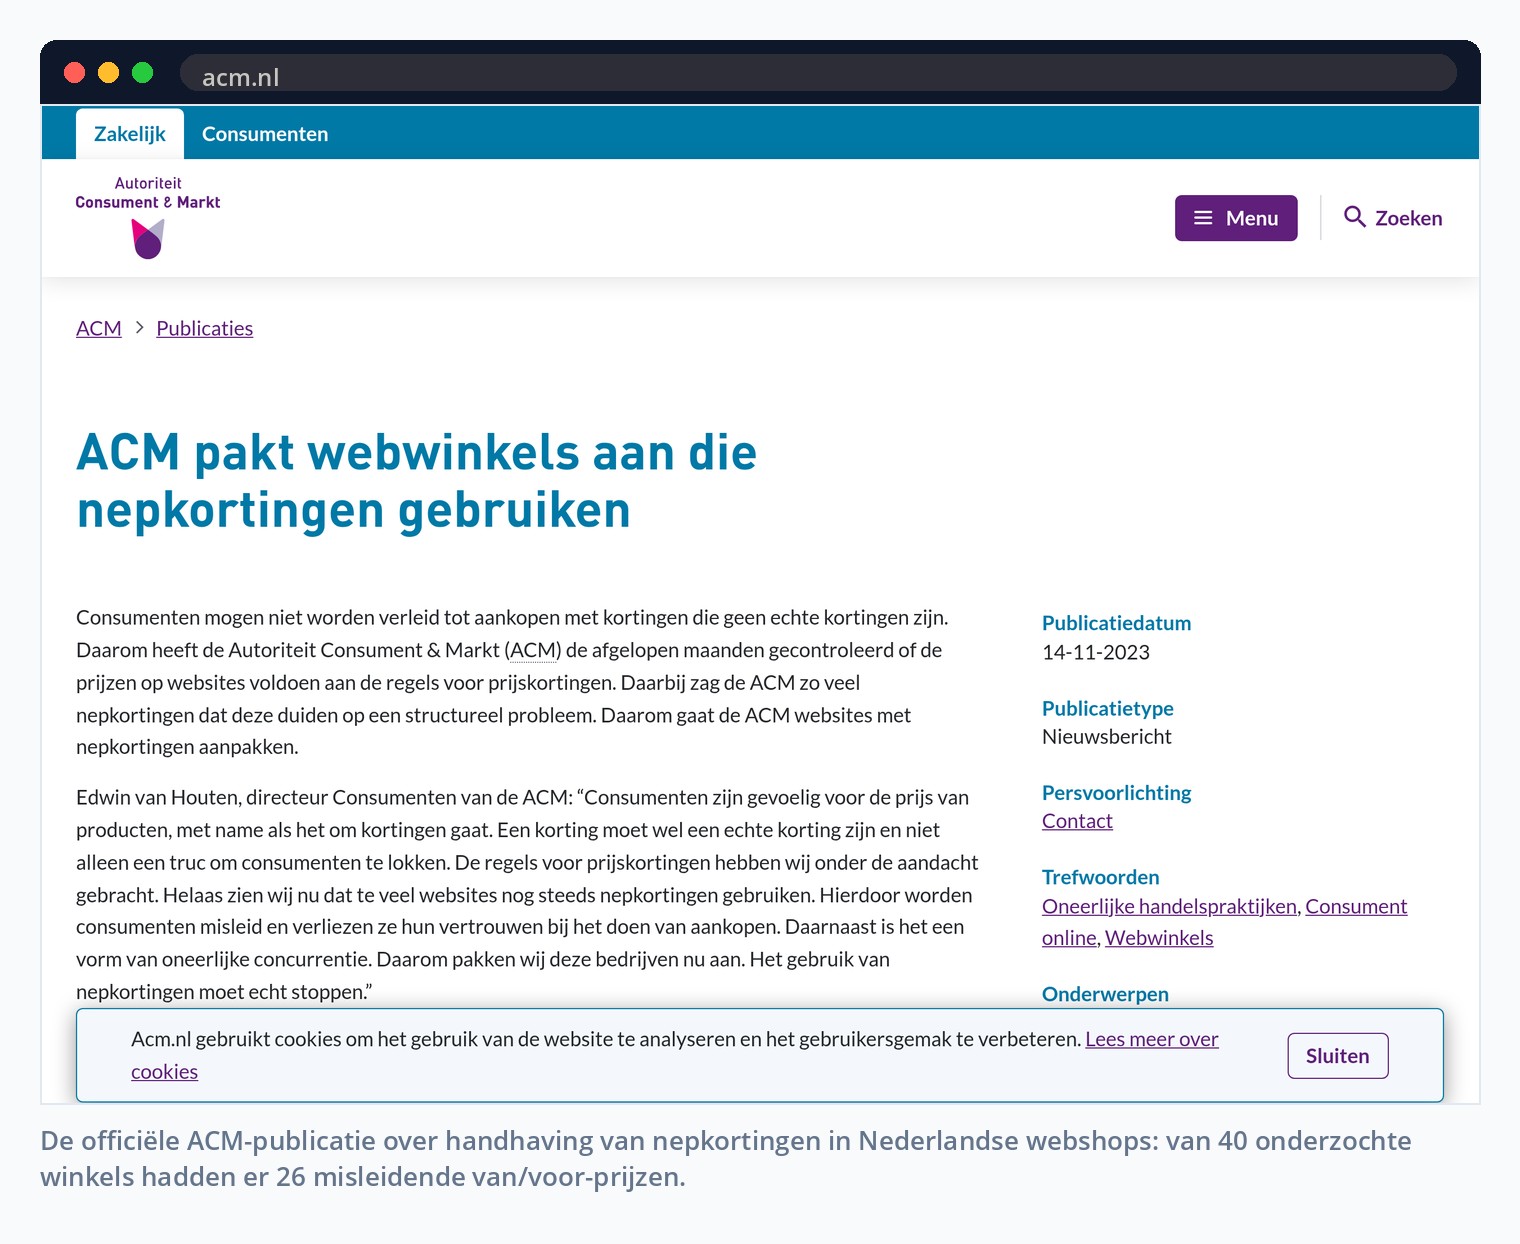Open the Contact link under Persvoorlichting
The height and width of the screenshot is (1244, 1520).
point(1077,821)
